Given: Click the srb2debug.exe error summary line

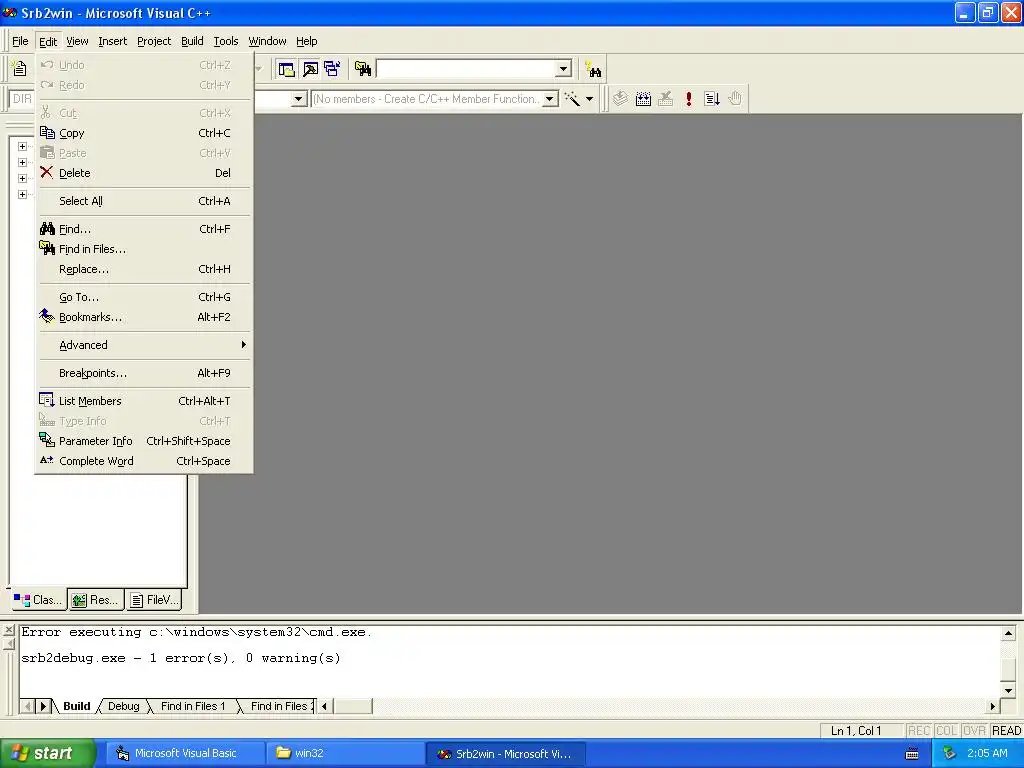Looking at the screenshot, I should [181, 658].
